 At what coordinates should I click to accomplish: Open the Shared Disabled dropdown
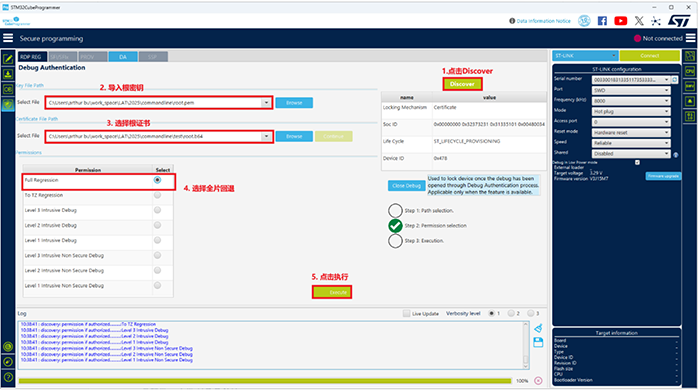[x=631, y=154]
